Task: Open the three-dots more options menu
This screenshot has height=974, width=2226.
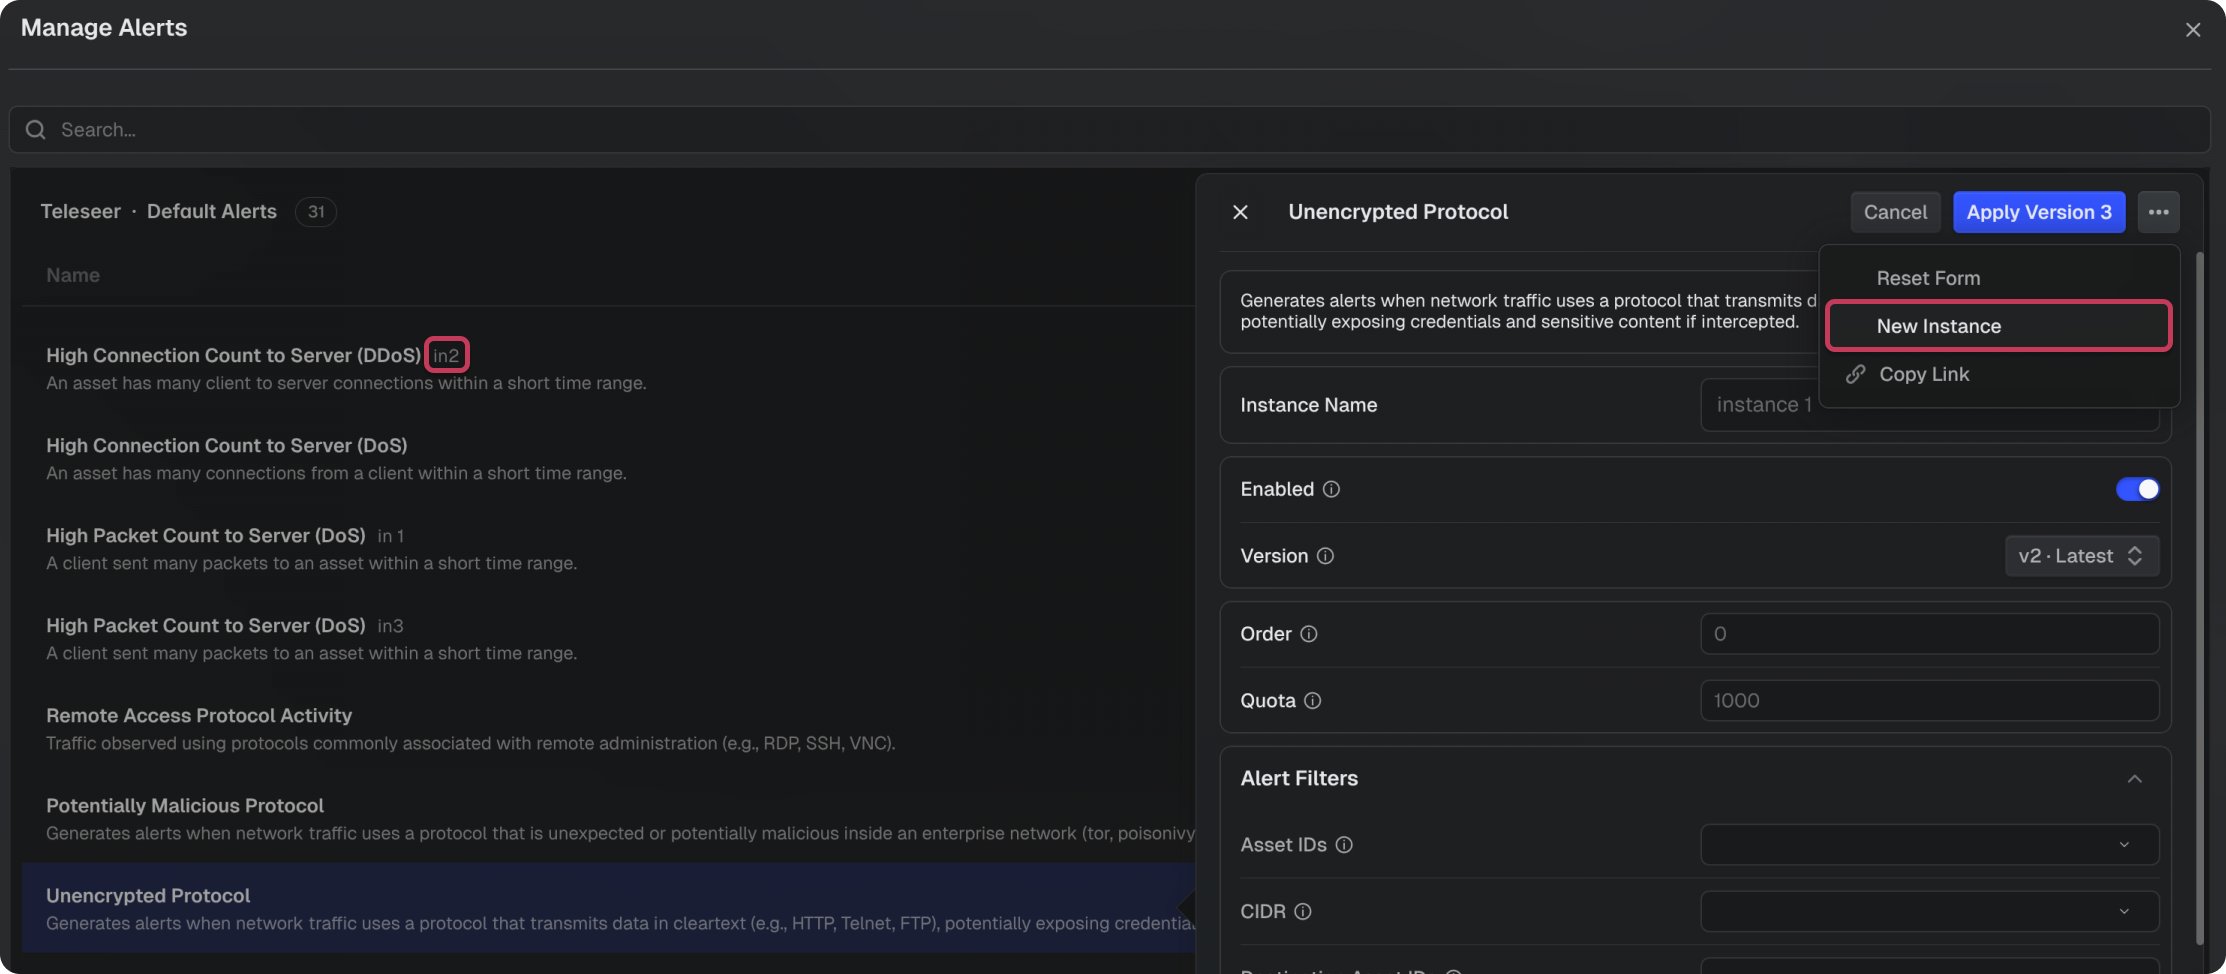Action: pyautogui.click(x=2158, y=212)
